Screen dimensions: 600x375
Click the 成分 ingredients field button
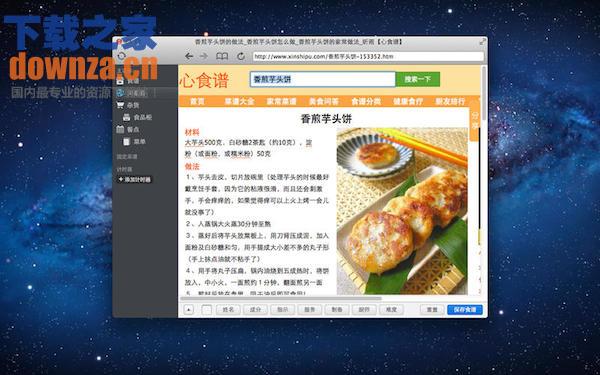tap(255, 310)
